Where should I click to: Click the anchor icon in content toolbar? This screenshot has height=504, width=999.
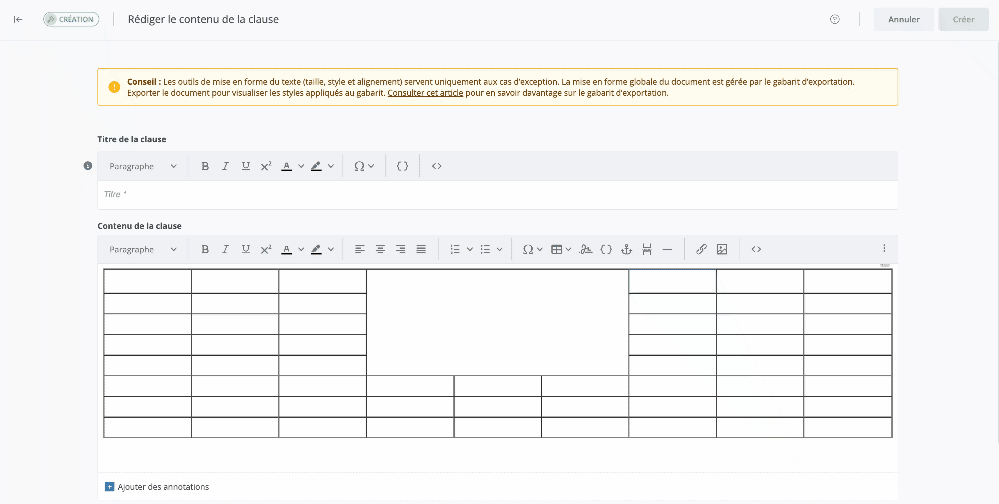click(x=627, y=249)
